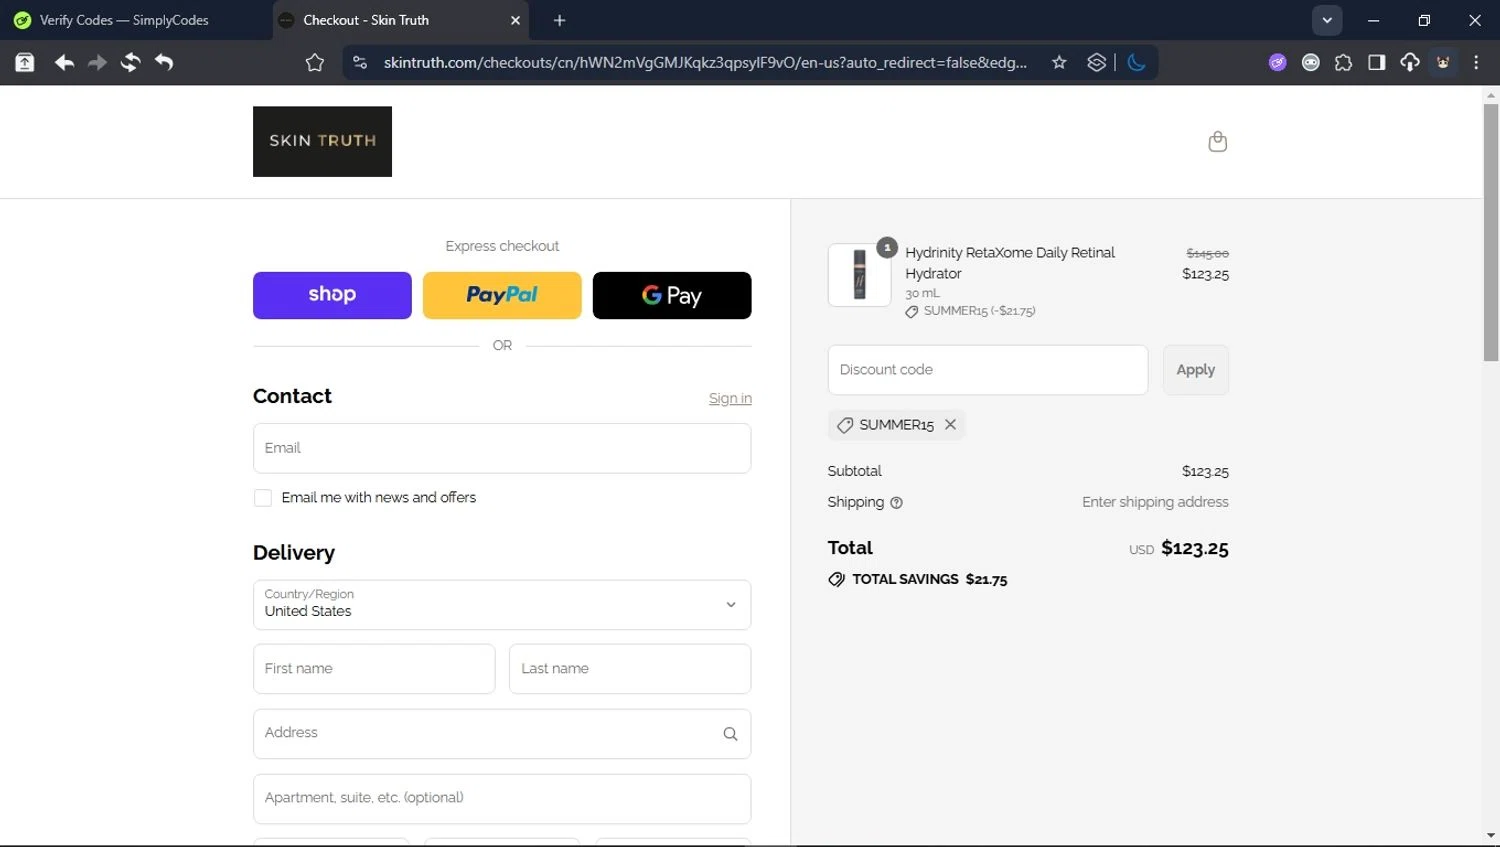1500x847 pixels.
Task: Focus the Email input field
Action: [x=502, y=448]
